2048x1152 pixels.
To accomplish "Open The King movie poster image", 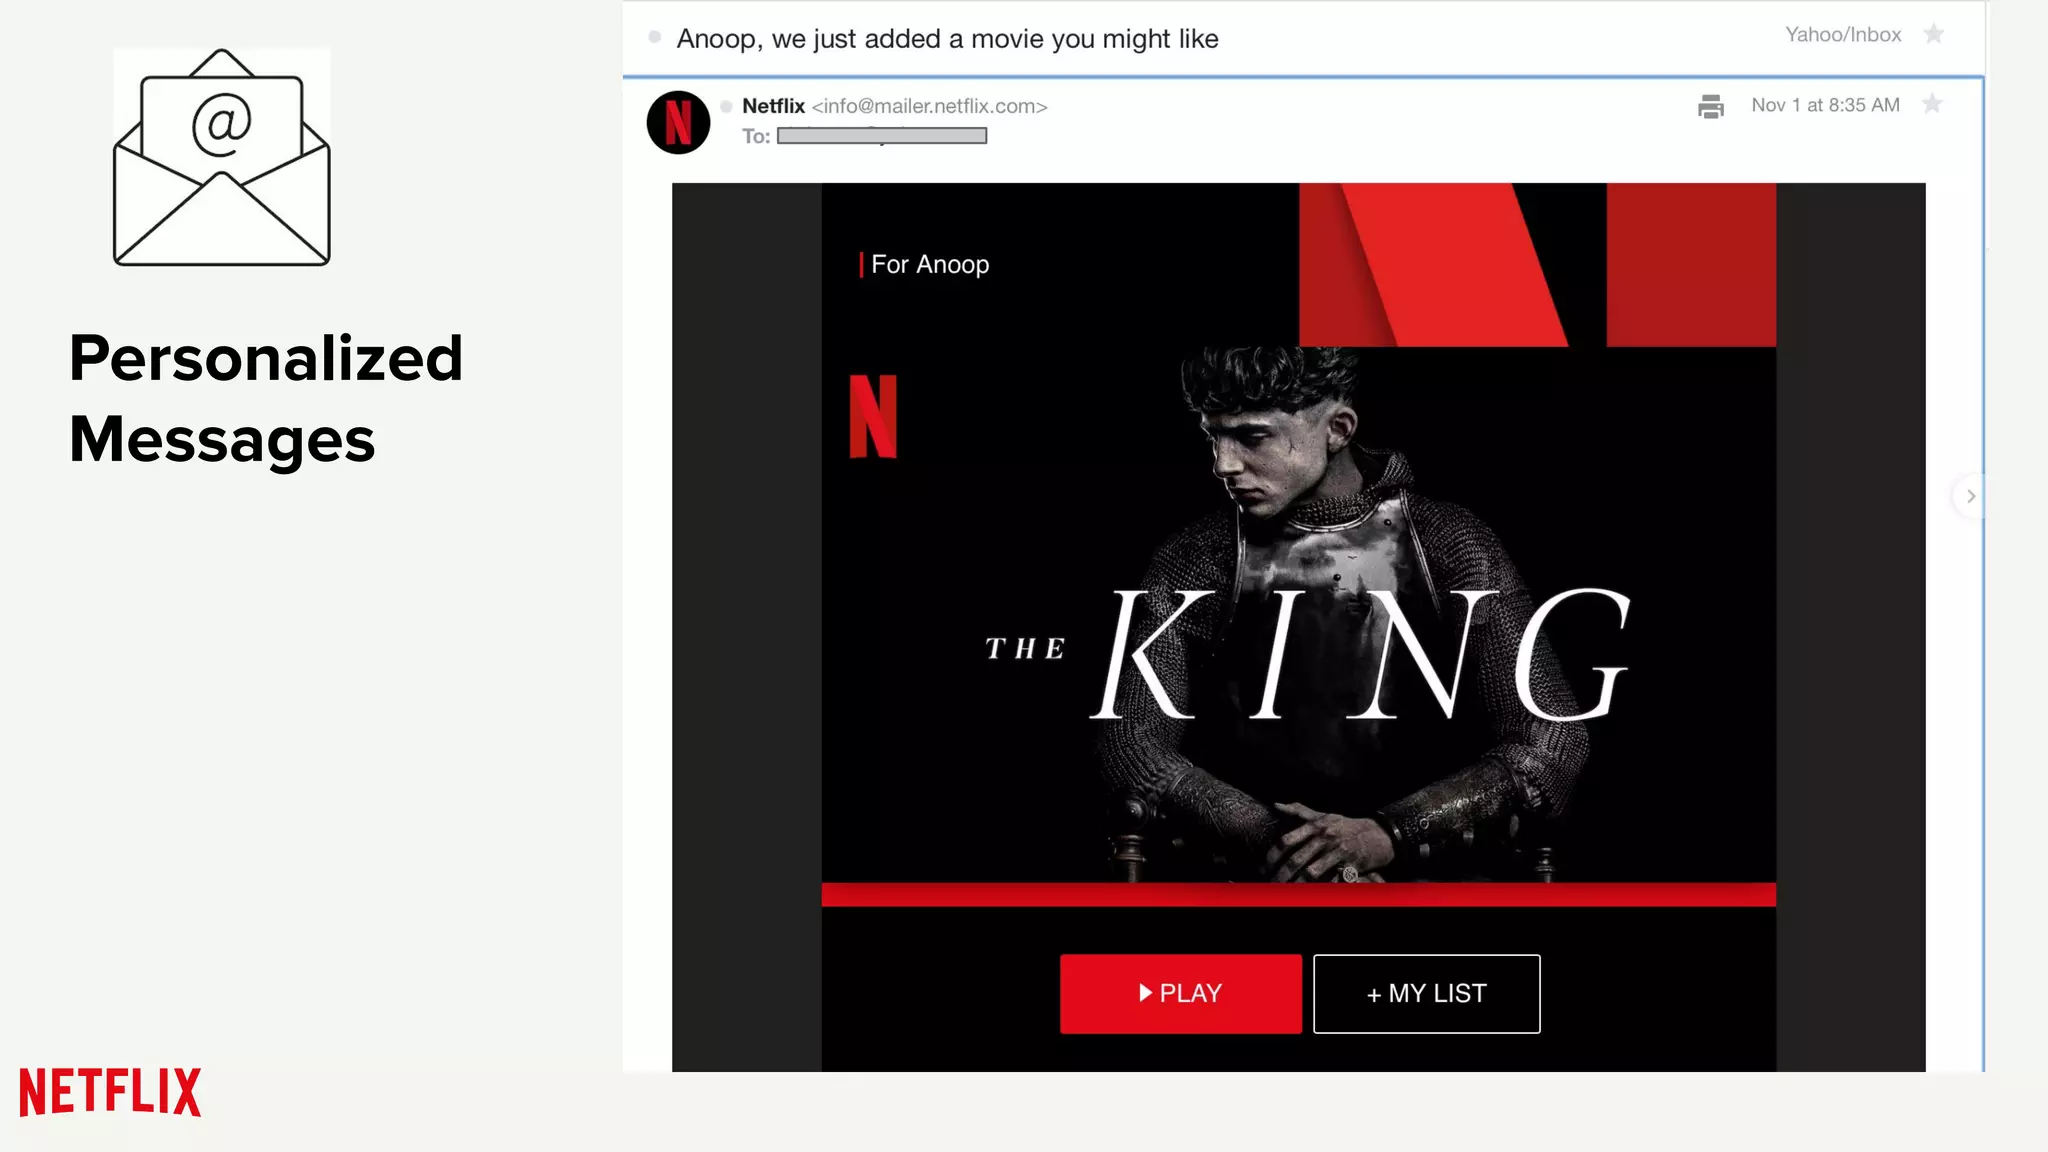I will [1299, 625].
